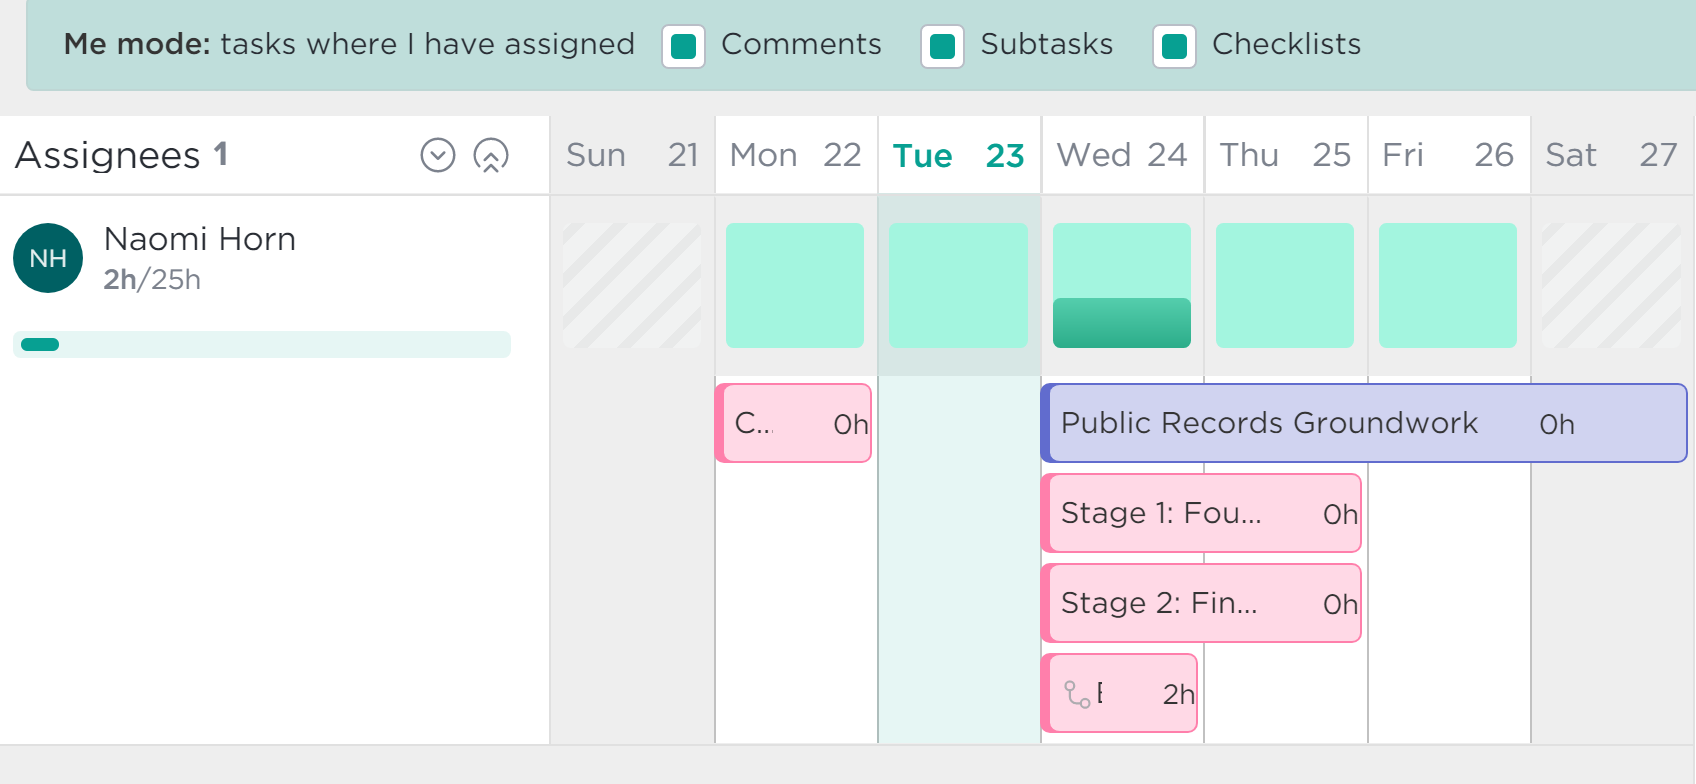Click Thursday's green workload block
This screenshot has height=784, width=1696.
[x=1285, y=285]
